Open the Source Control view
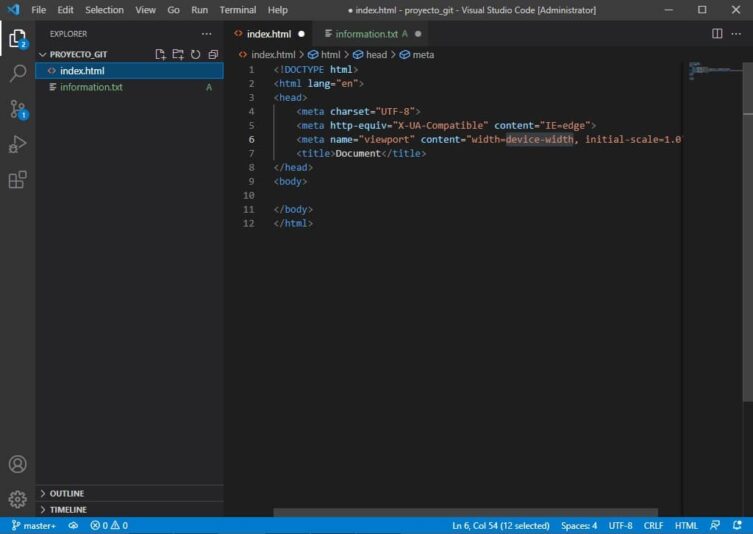The height and width of the screenshot is (534, 753). point(17,109)
